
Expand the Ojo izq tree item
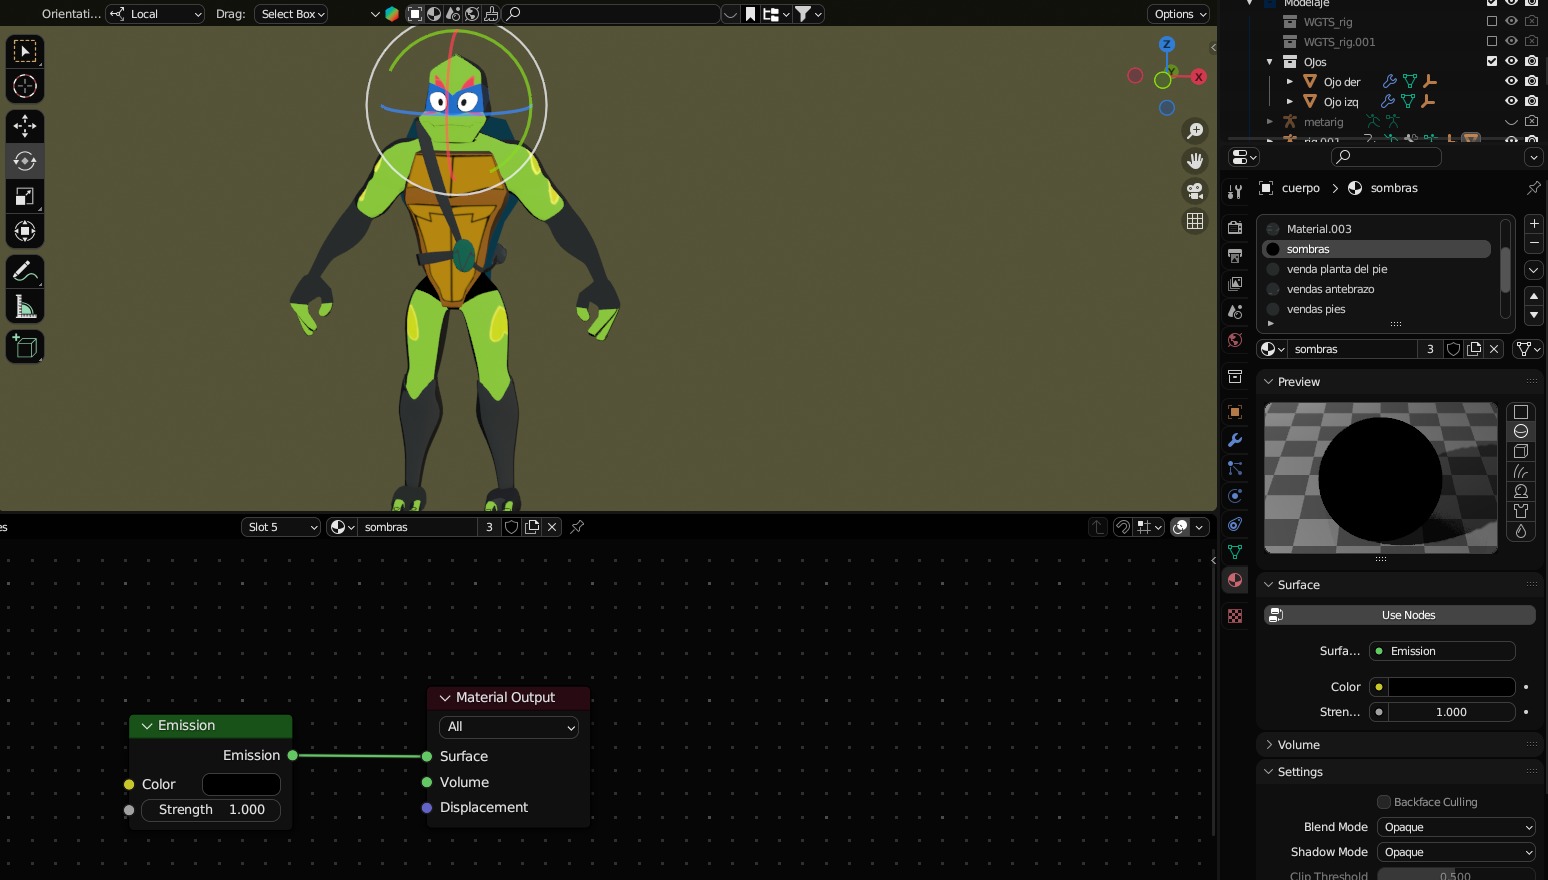point(1290,101)
